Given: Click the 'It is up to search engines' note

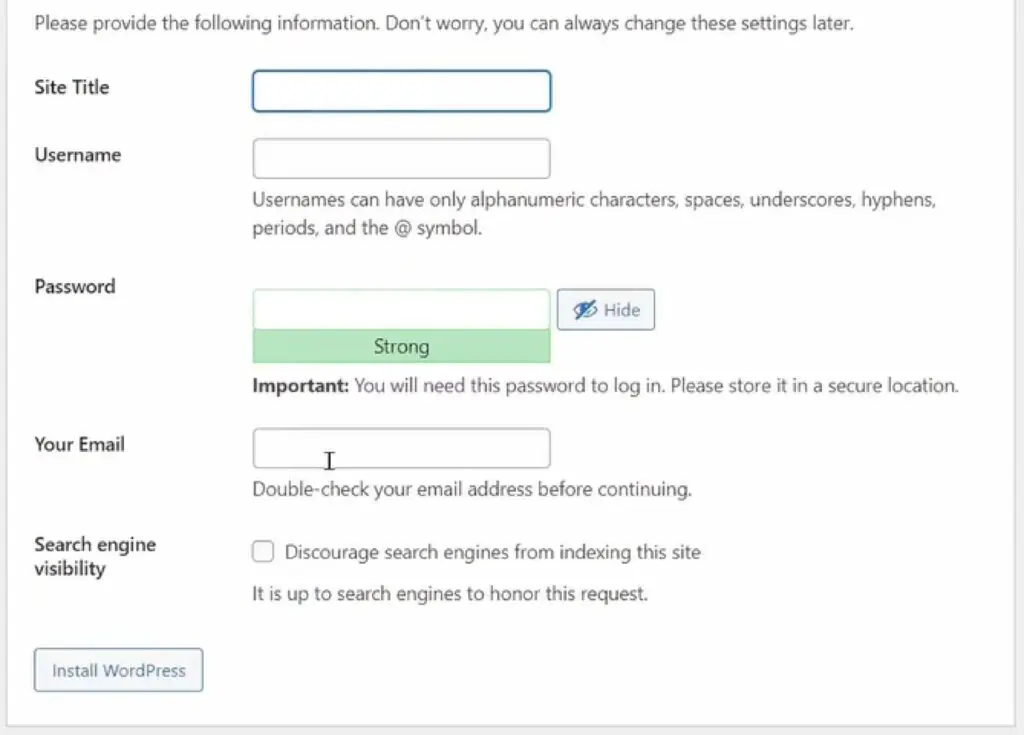Looking at the screenshot, I should tap(449, 594).
